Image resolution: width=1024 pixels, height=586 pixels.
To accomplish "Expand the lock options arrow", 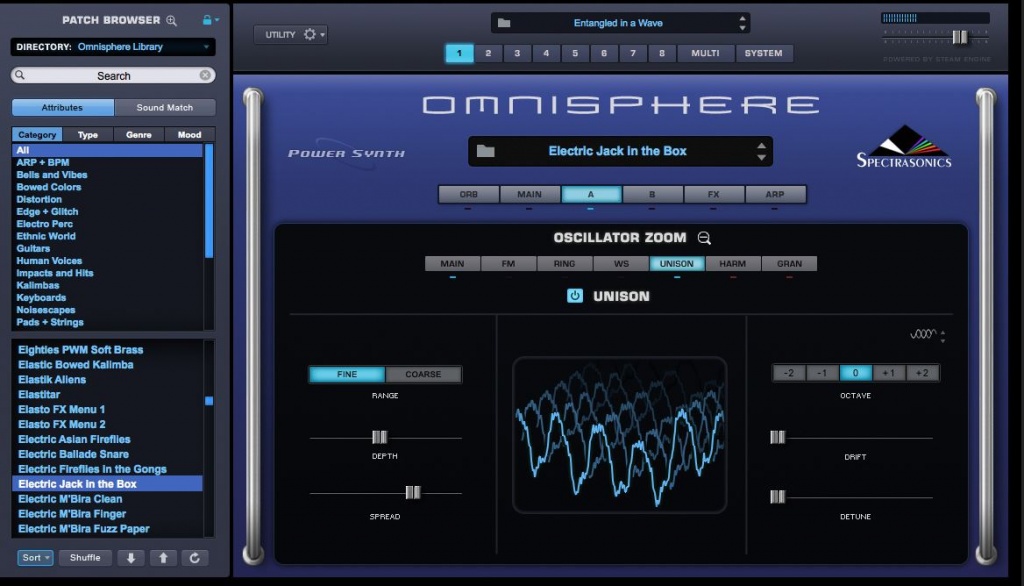I will point(217,20).
